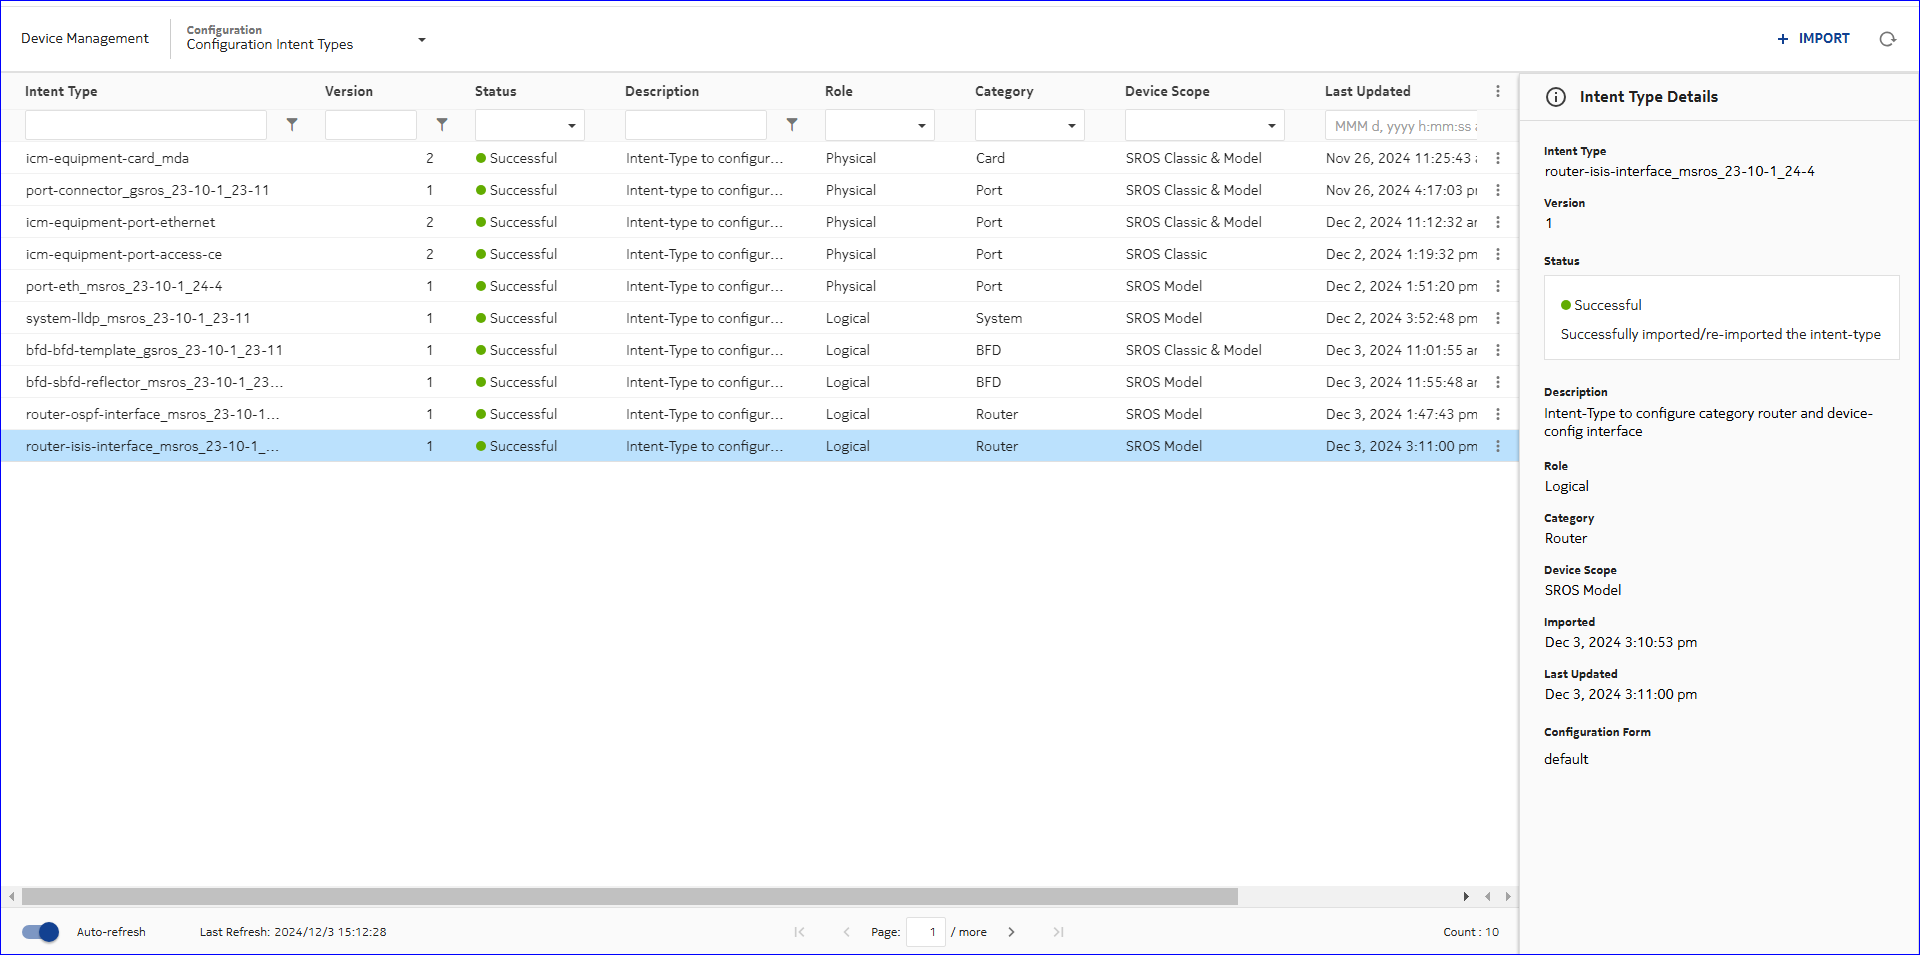Screen dimensions: 1920x955
Task: Open the Configuration Intent Types view selector
Action: [422, 40]
